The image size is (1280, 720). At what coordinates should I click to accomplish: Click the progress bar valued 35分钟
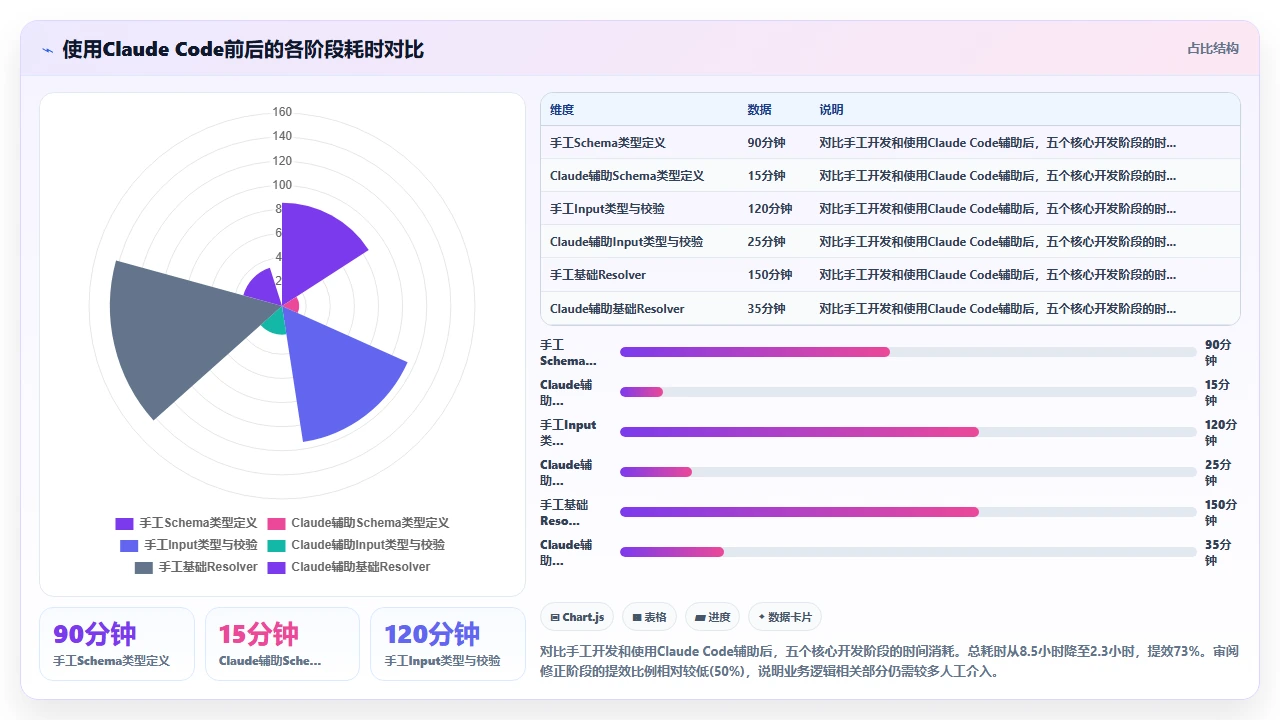[908, 552]
